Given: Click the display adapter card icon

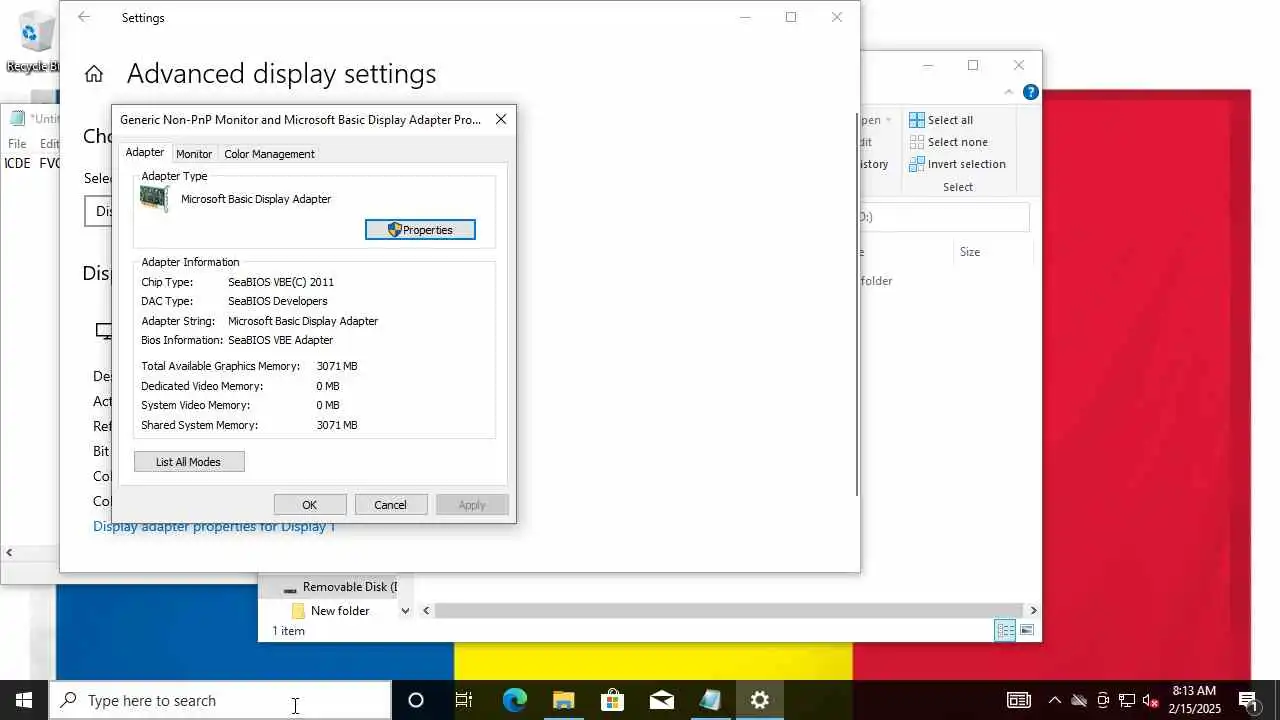Looking at the screenshot, I should [x=154, y=198].
